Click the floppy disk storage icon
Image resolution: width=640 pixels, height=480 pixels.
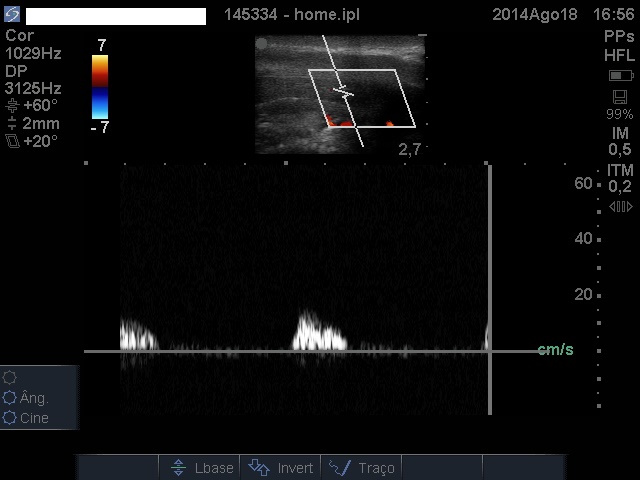point(620,97)
